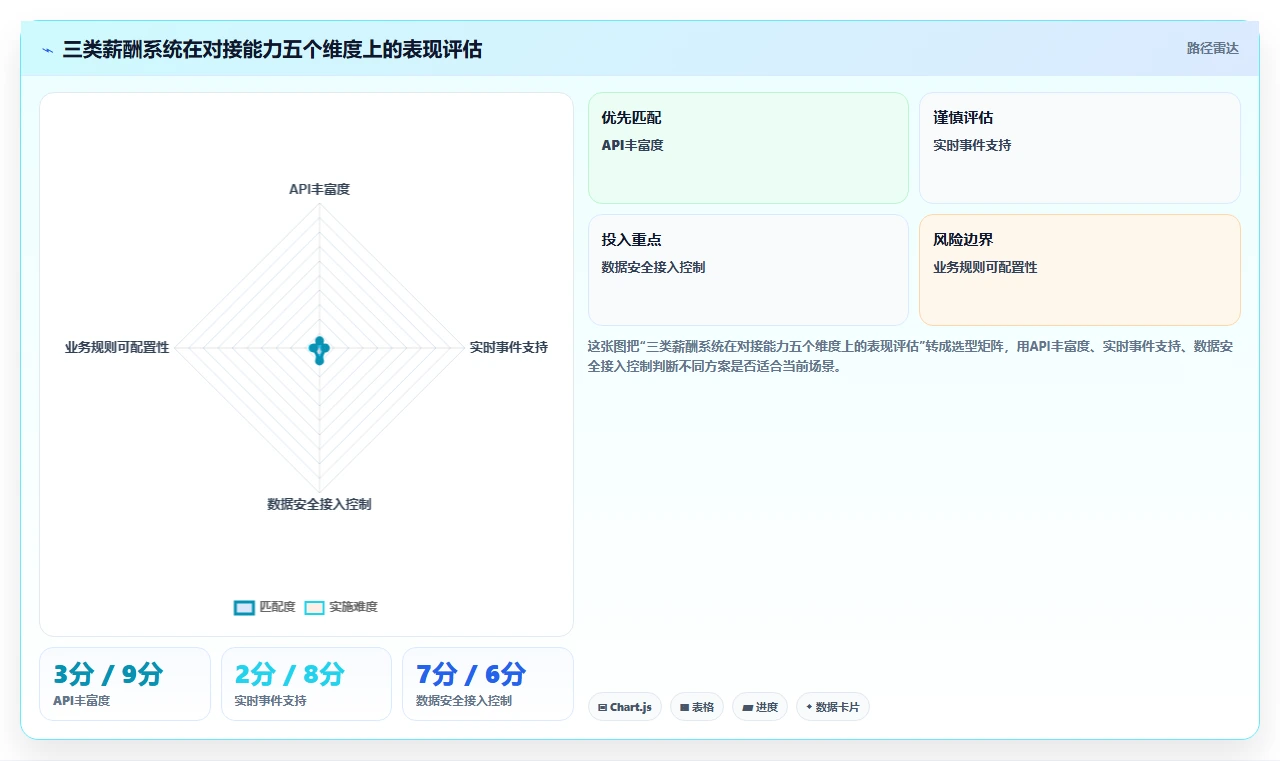Click the 3分 / 9分 score value

coord(108,674)
